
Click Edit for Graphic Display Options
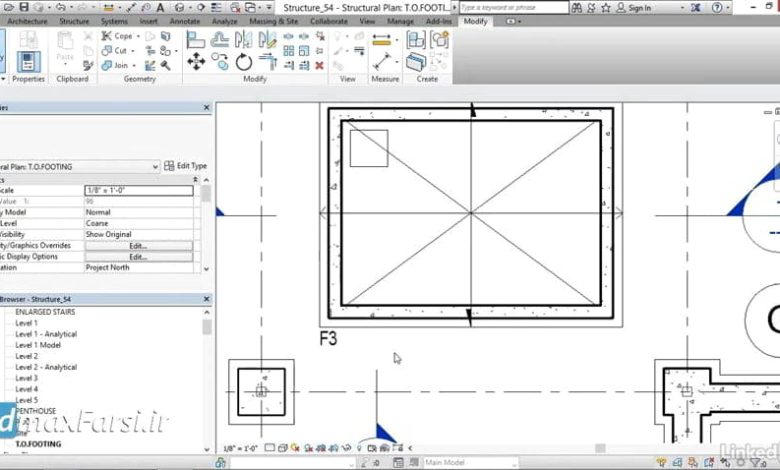[138, 257]
